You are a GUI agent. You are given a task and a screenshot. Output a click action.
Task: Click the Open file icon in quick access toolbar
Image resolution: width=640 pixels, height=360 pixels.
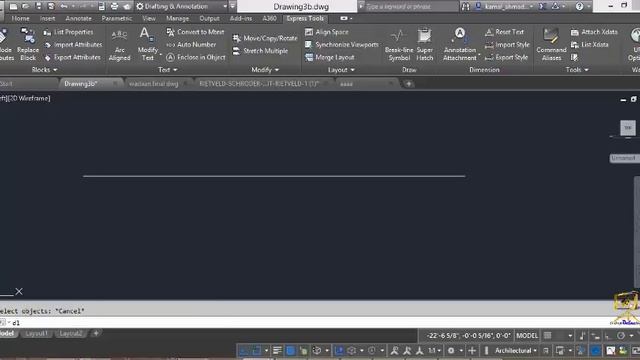click(x=25, y=6)
